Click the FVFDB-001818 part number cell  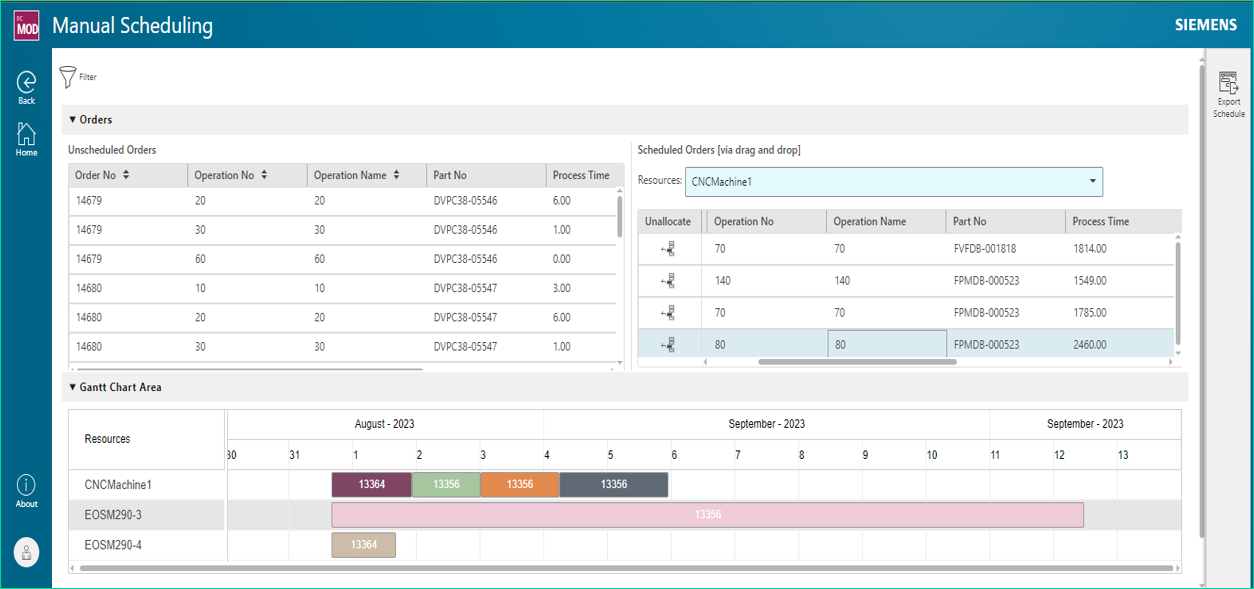pyautogui.click(x=1006, y=249)
